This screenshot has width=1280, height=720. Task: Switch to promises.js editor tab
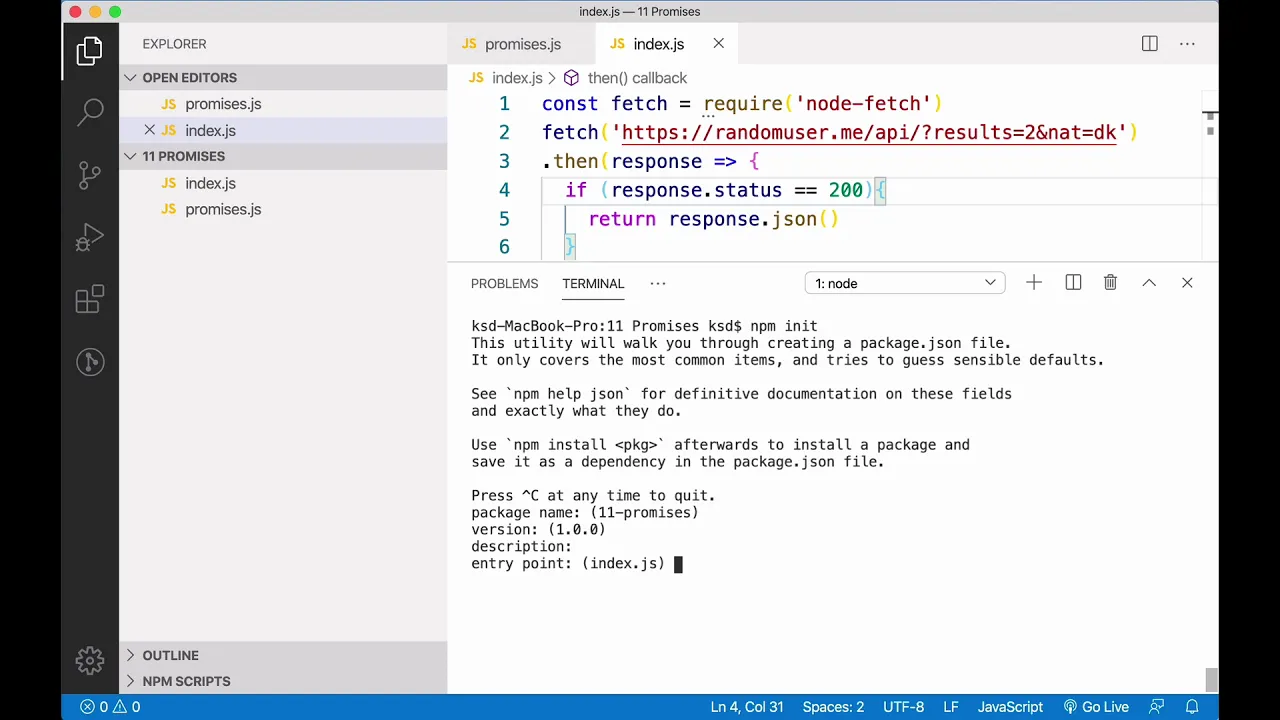pos(521,44)
